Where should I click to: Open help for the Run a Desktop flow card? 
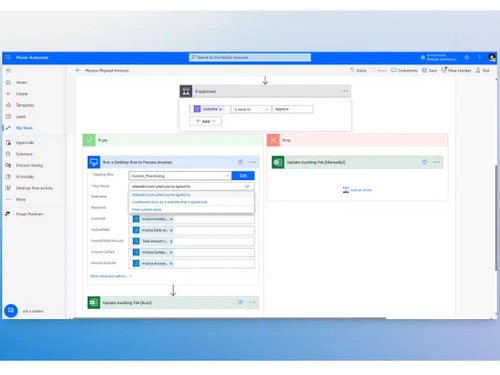[240, 162]
